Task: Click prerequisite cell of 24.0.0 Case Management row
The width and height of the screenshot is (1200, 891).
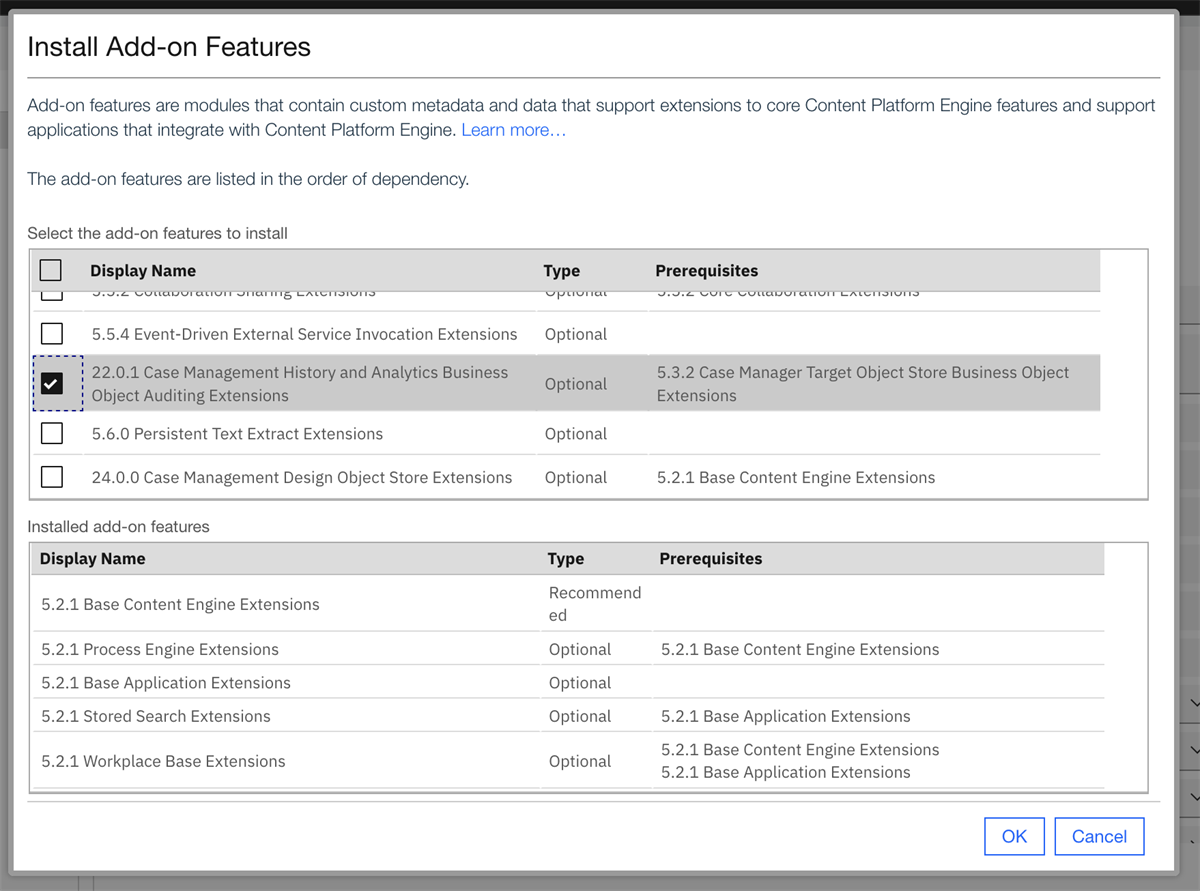Action: click(796, 478)
